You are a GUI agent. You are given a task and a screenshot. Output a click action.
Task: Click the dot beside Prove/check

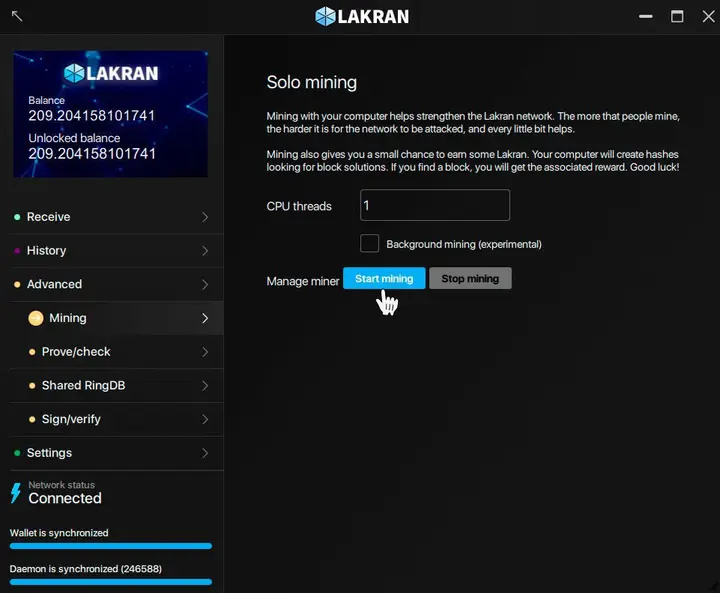pyautogui.click(x=32, y=352)
